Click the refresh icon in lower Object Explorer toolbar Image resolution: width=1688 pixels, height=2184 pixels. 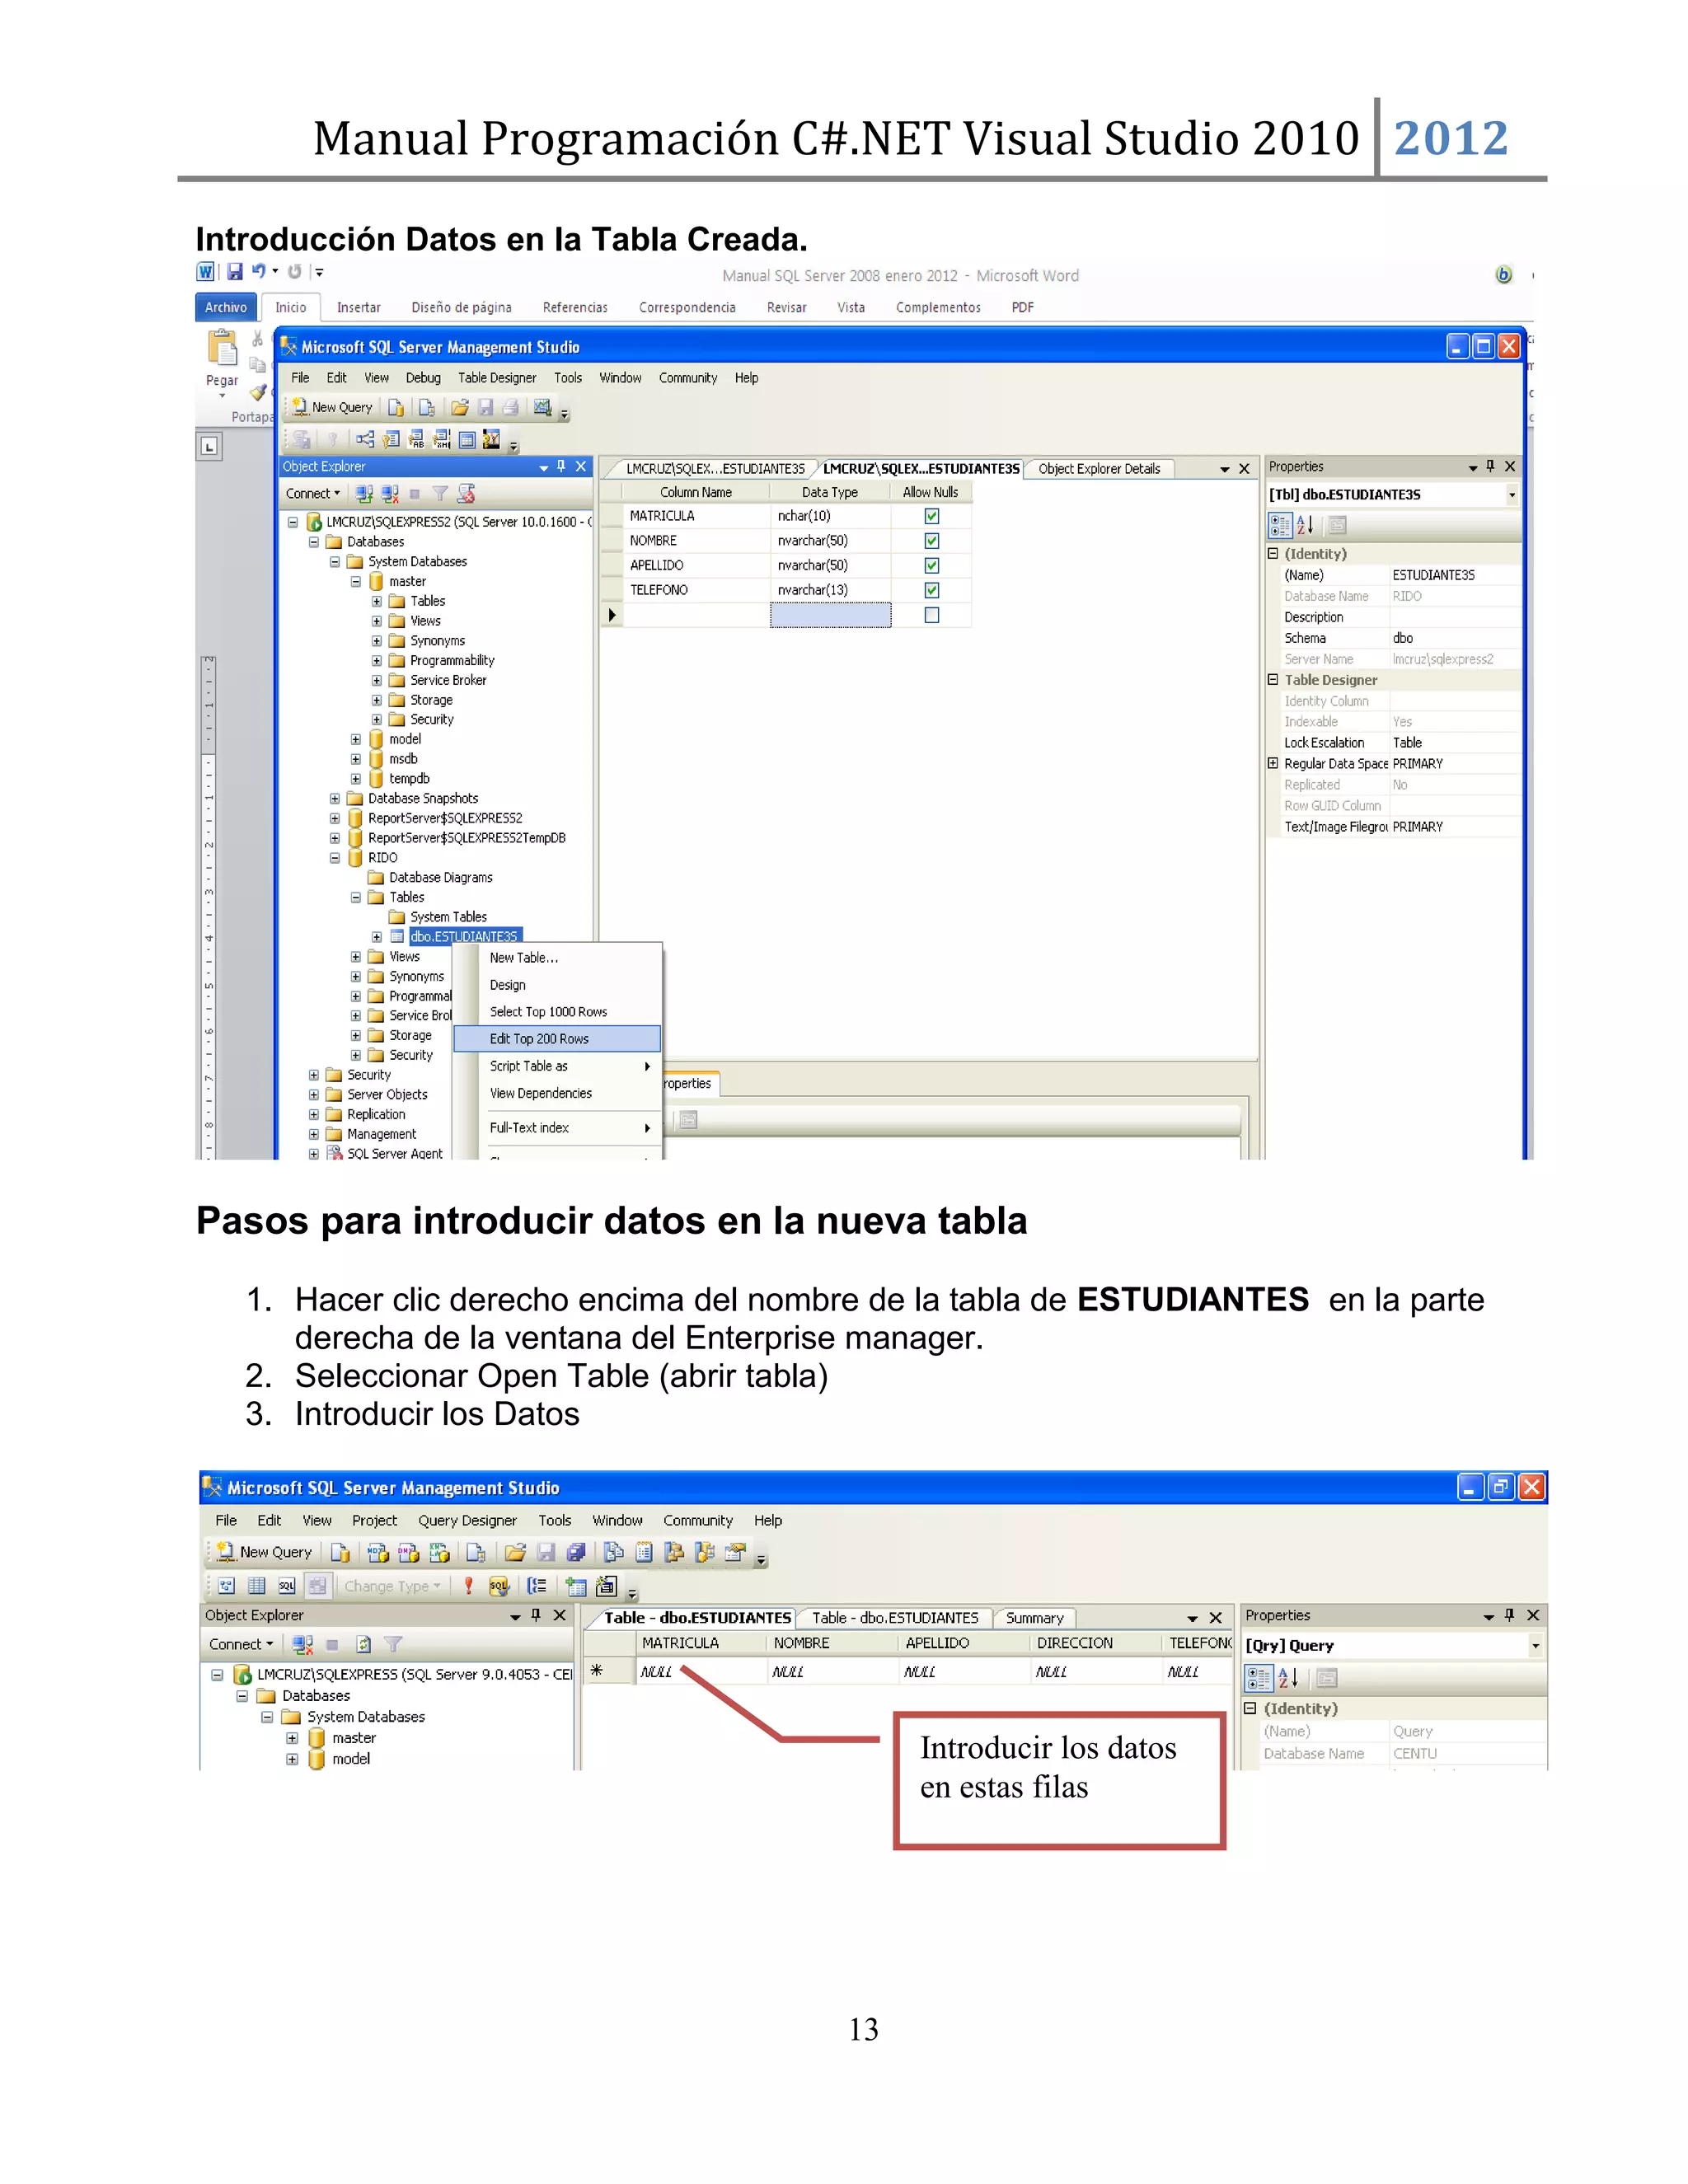point(364,1644)
